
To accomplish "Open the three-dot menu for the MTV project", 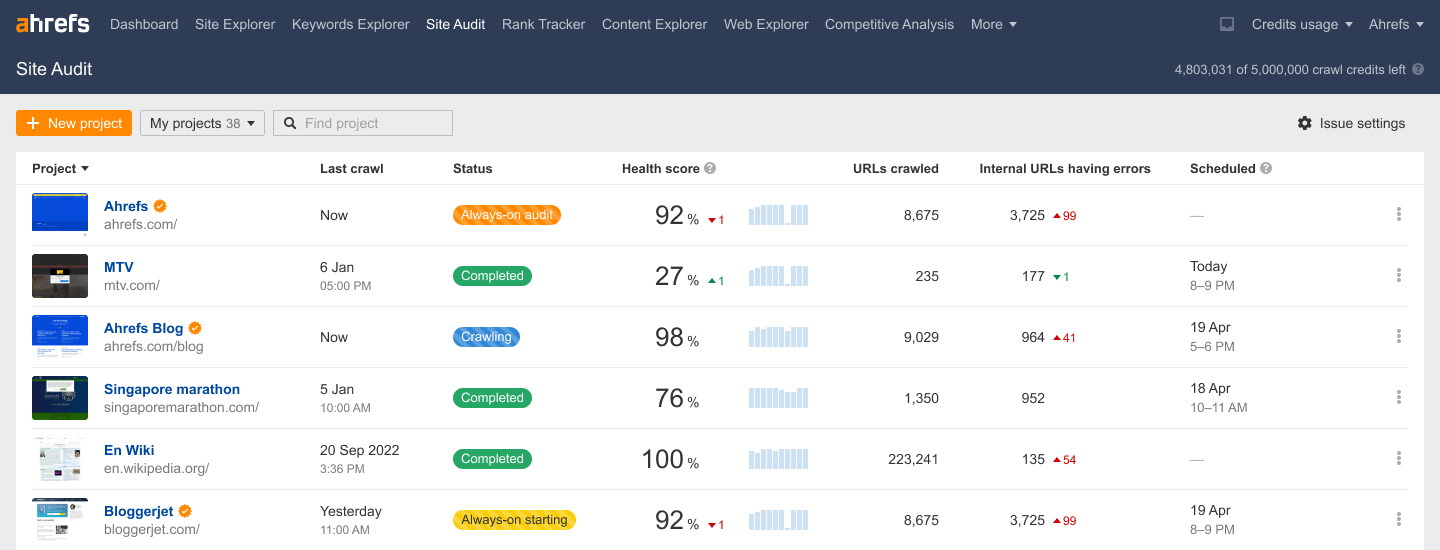I will 1398,276.
